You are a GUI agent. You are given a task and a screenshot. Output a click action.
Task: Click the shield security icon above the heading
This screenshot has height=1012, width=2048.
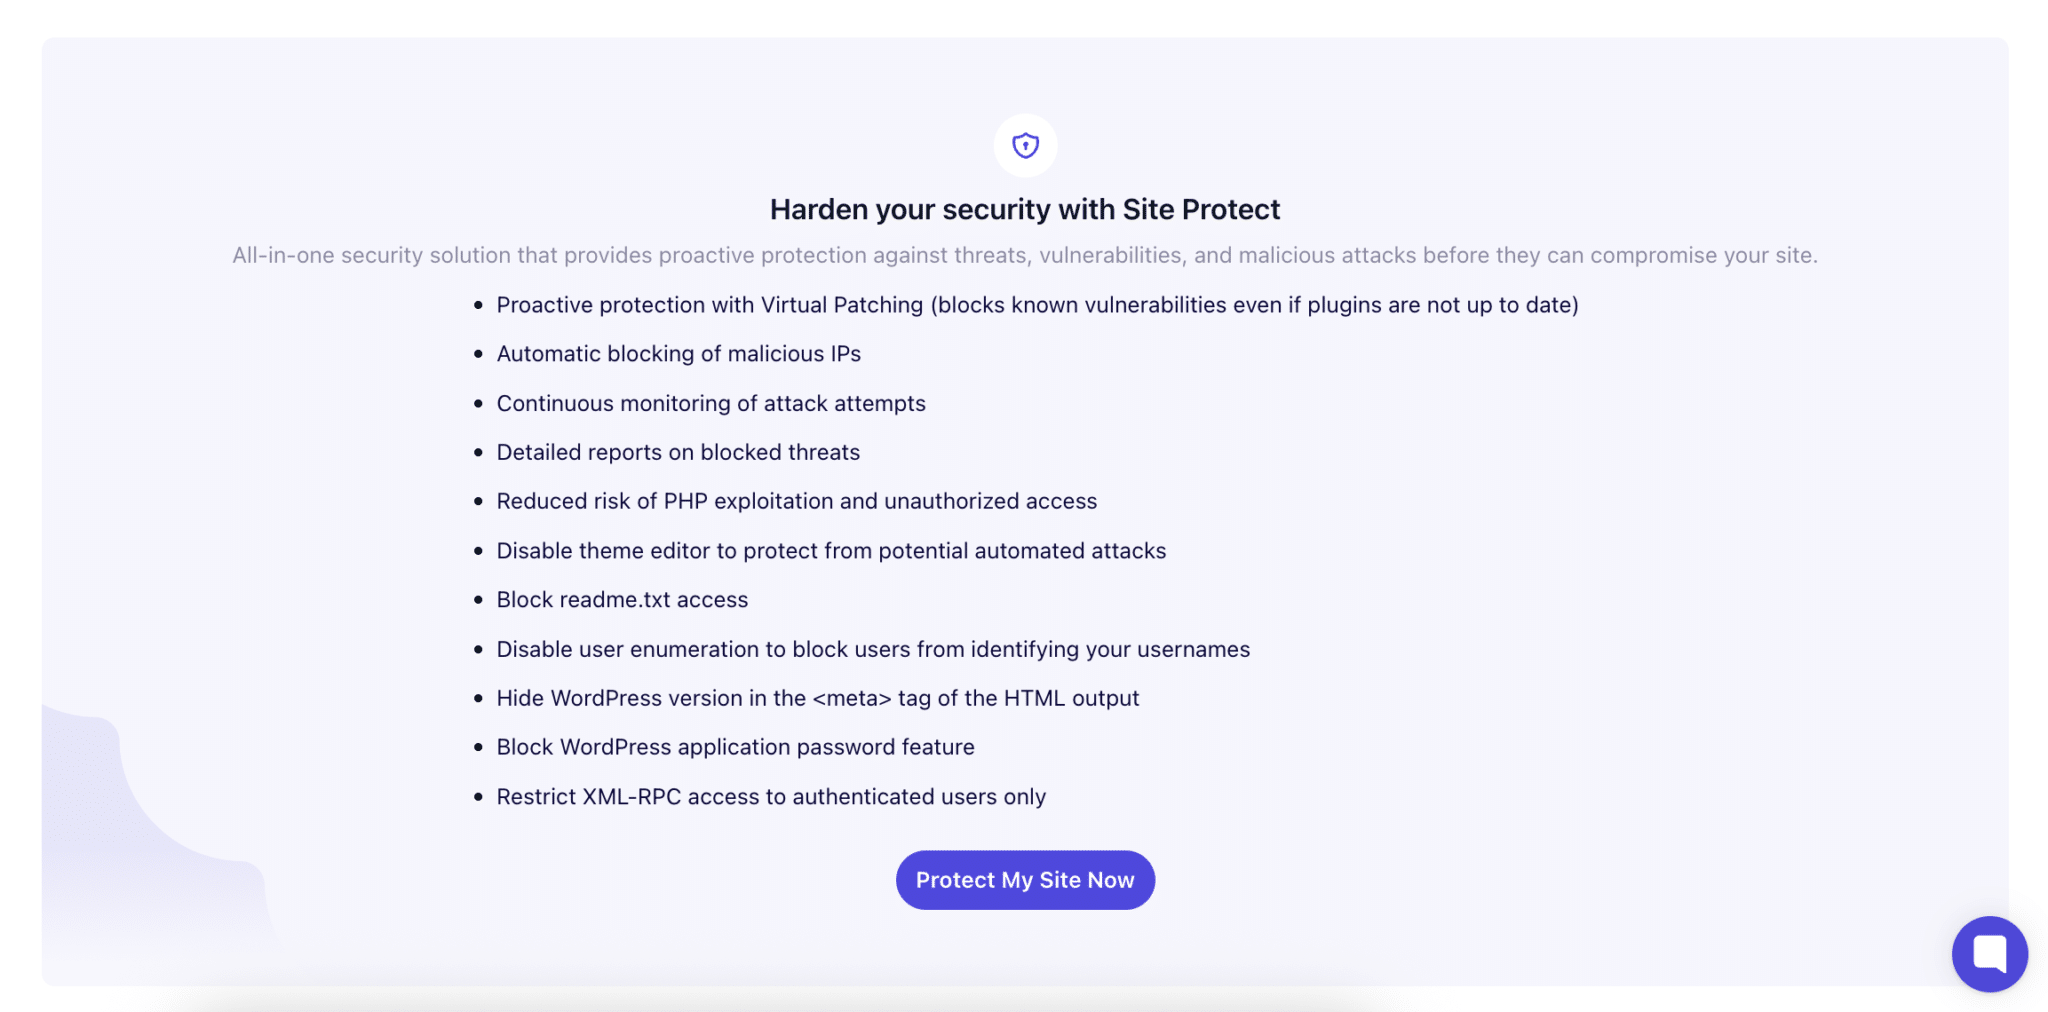1025,145
